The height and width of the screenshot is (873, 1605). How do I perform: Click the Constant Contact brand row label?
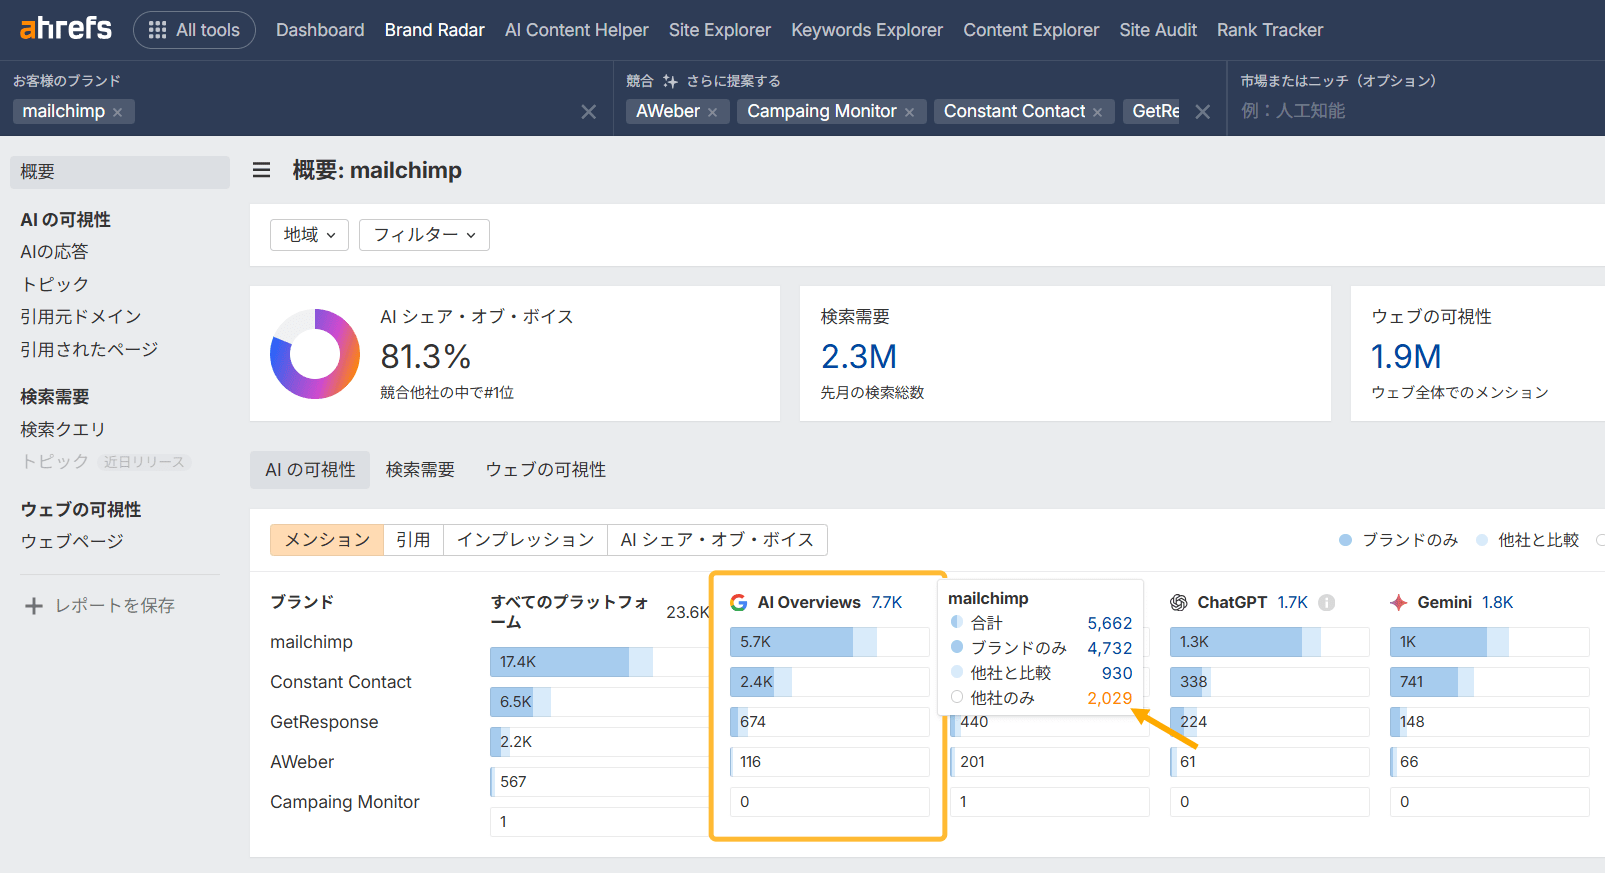(341, 682)
